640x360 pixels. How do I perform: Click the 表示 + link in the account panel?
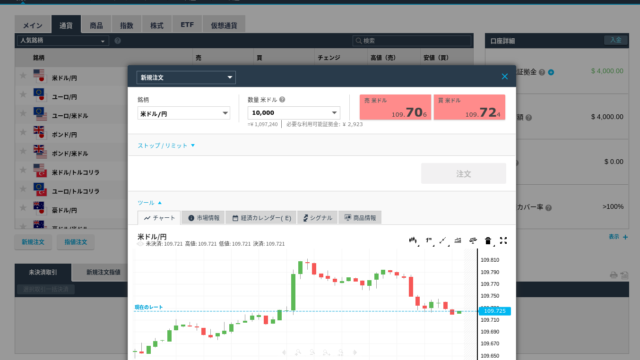[x=618, y=237]
